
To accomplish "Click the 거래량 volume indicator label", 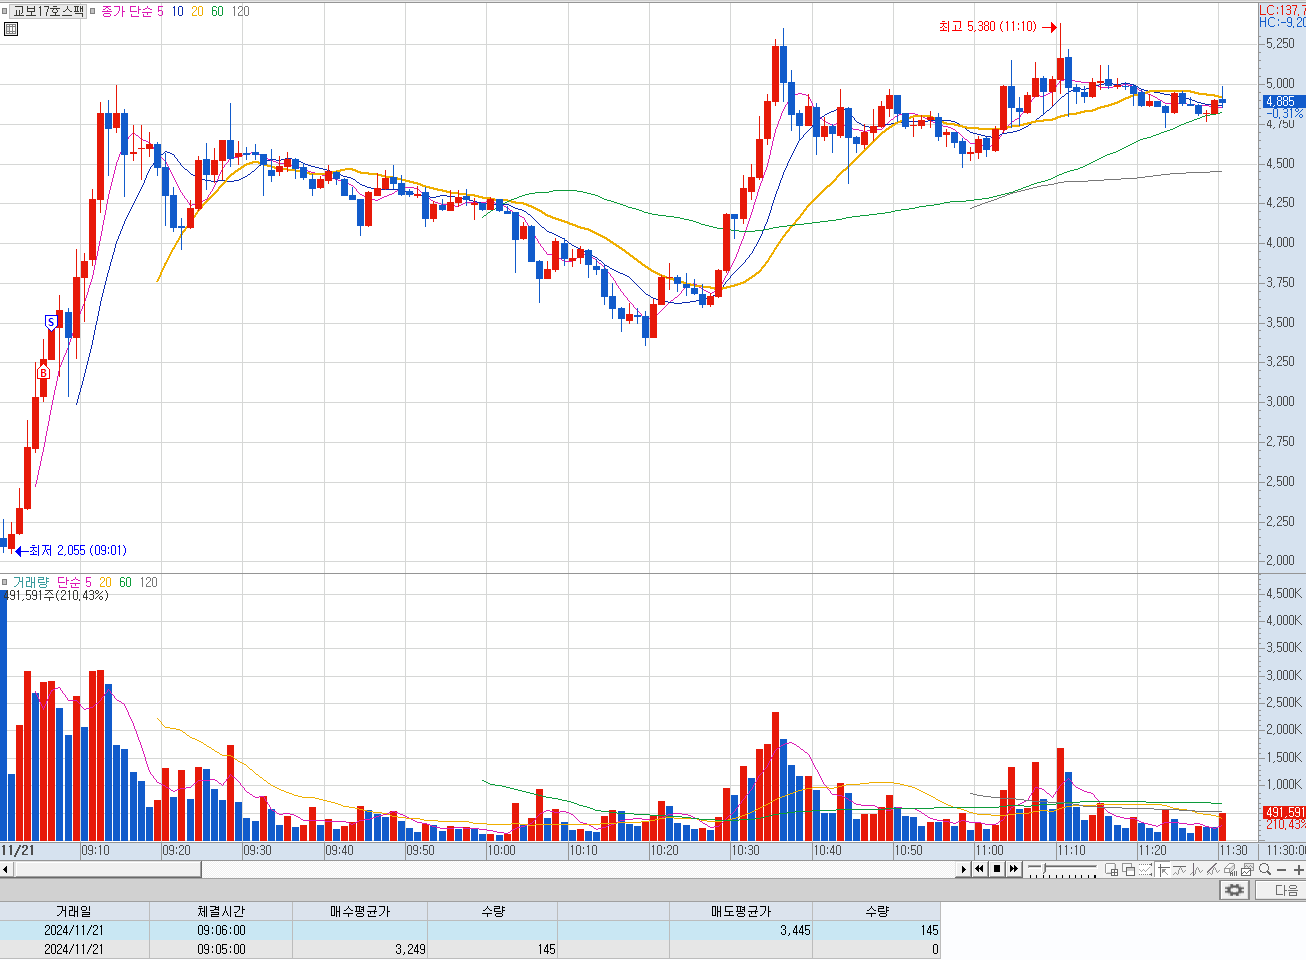I will [30, 582].
